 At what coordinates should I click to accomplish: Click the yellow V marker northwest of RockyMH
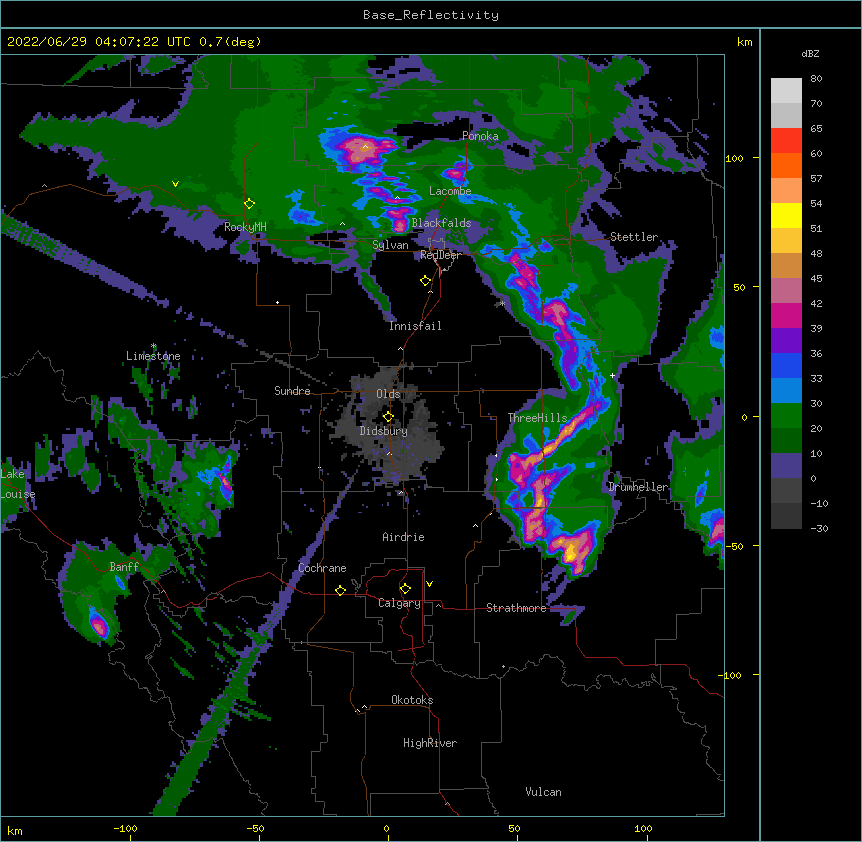click(175, 184)
